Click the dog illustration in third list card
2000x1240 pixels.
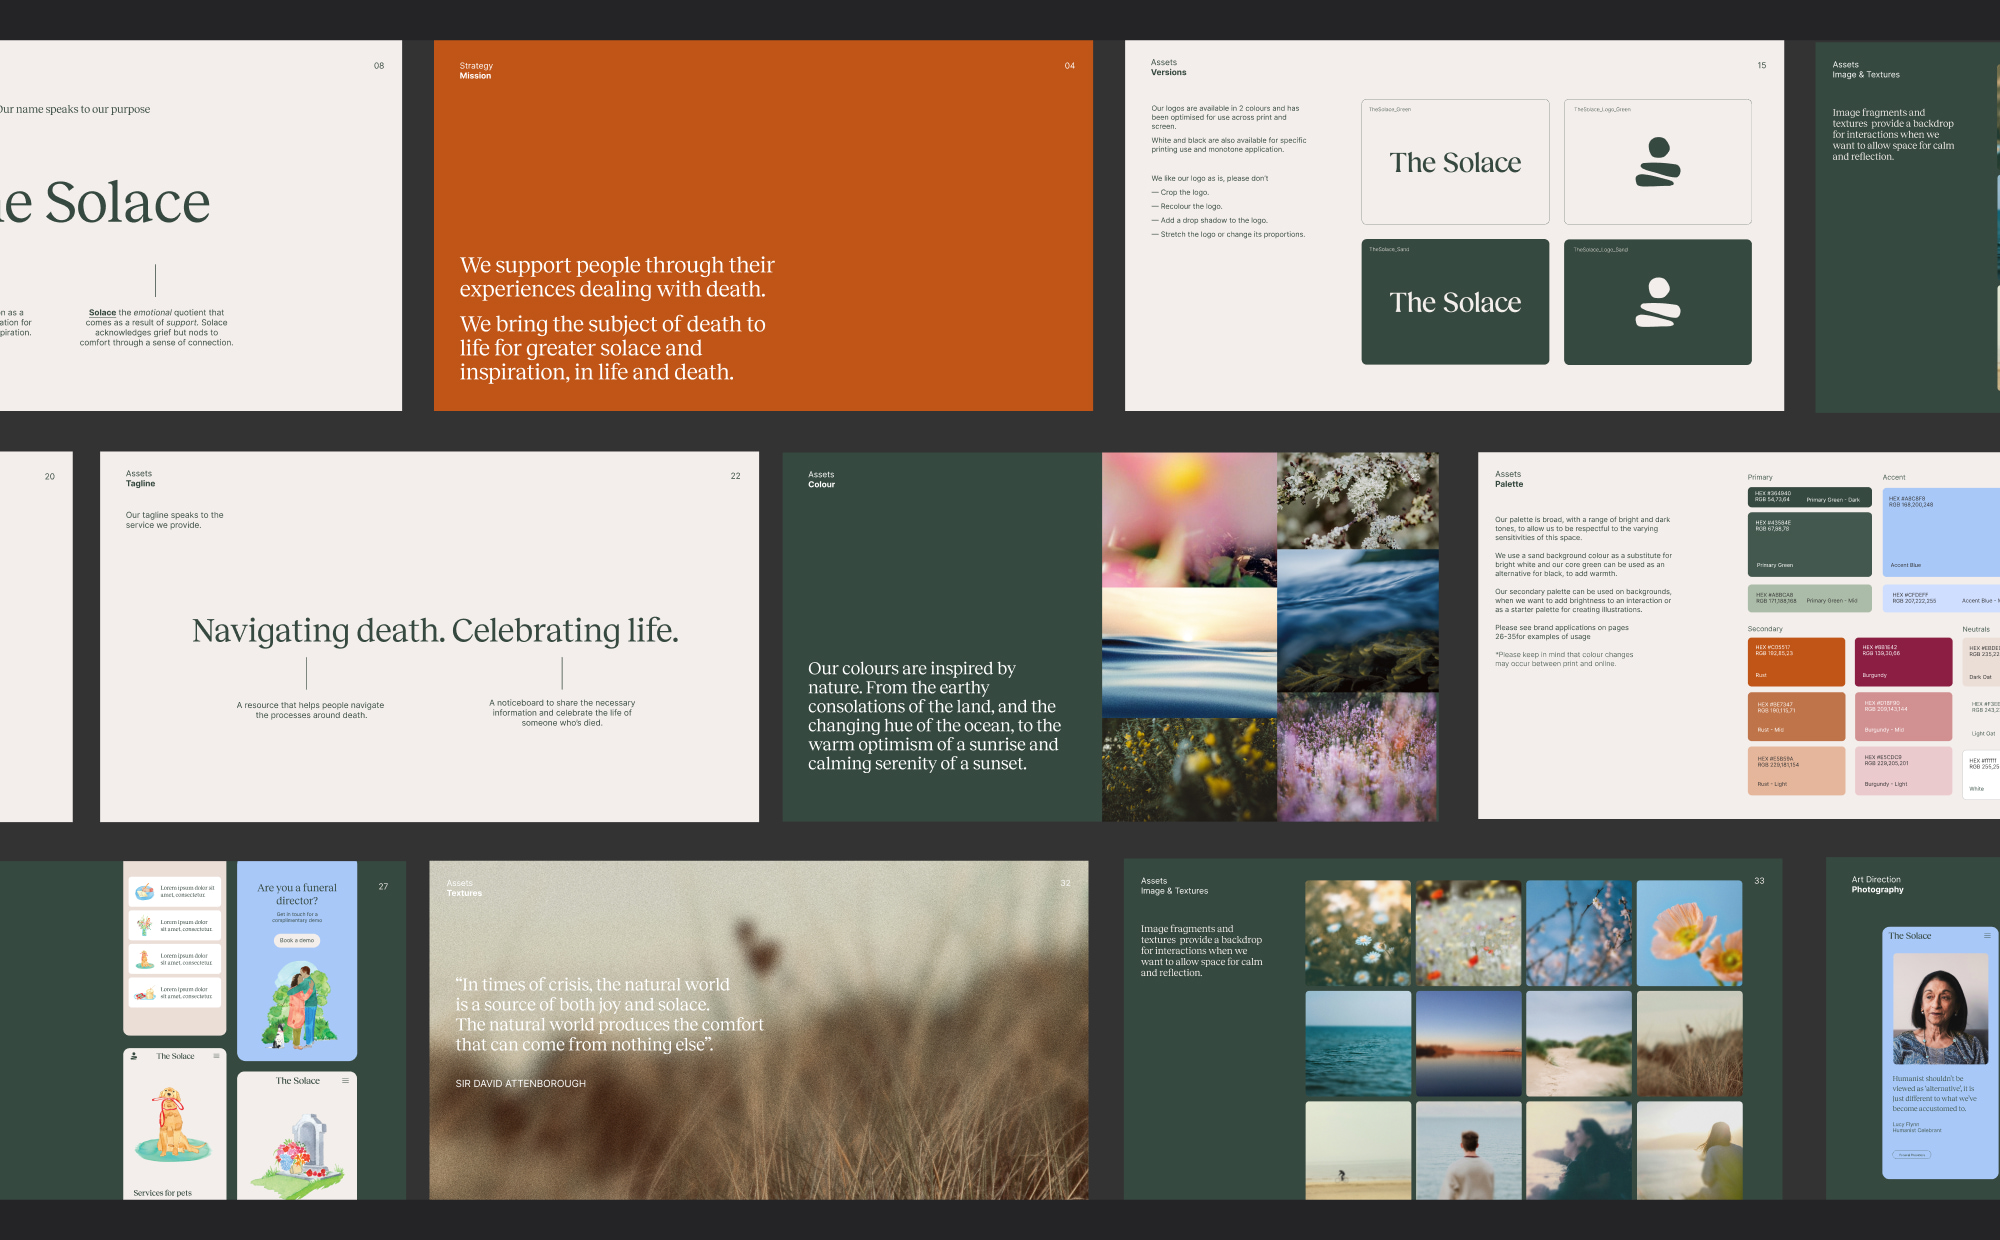point(144,959)
